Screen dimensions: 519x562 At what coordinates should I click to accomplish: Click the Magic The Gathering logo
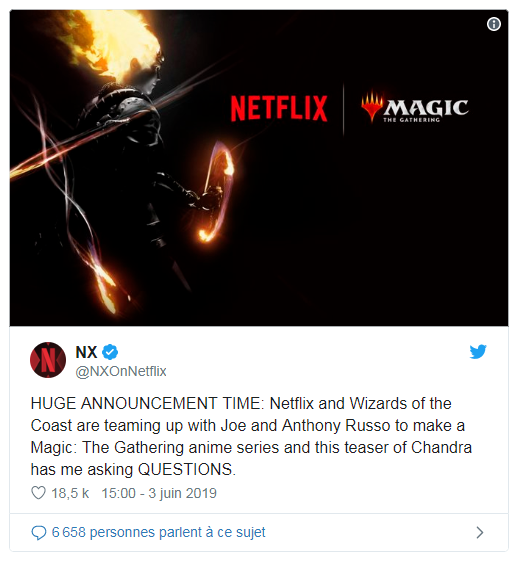(414, 108)
